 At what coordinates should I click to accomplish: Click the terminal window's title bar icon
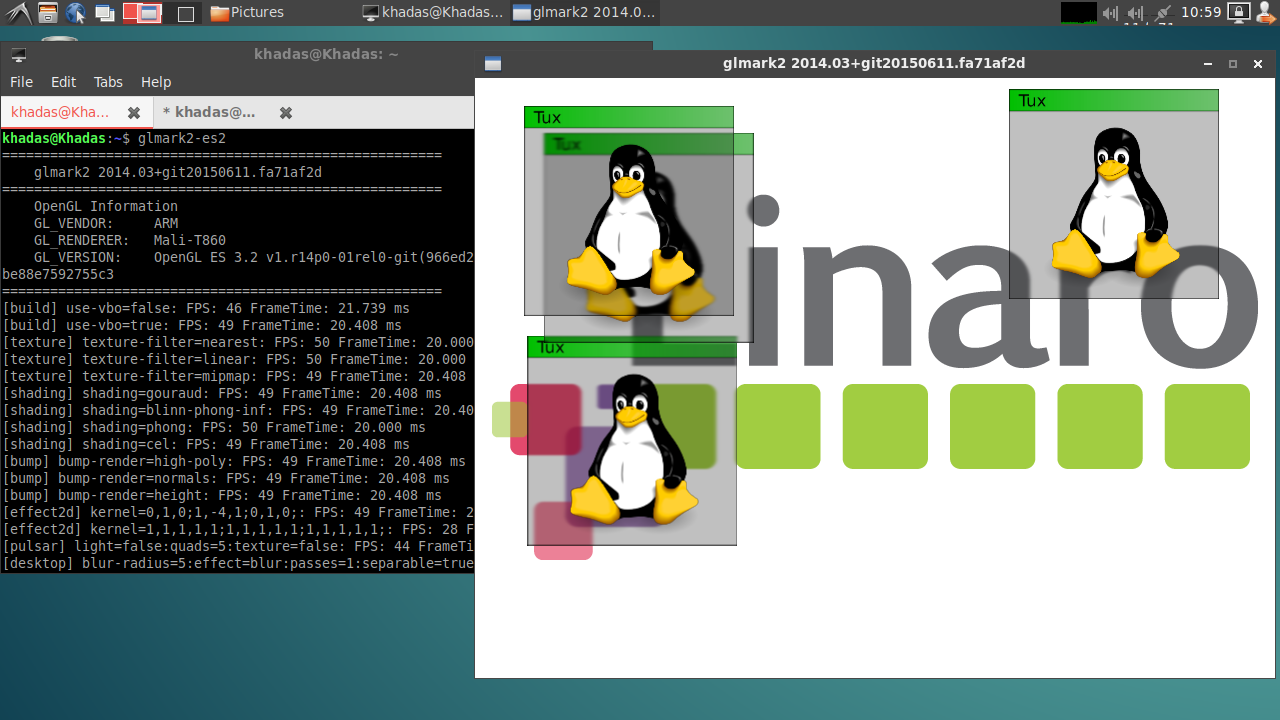(18, 55)
